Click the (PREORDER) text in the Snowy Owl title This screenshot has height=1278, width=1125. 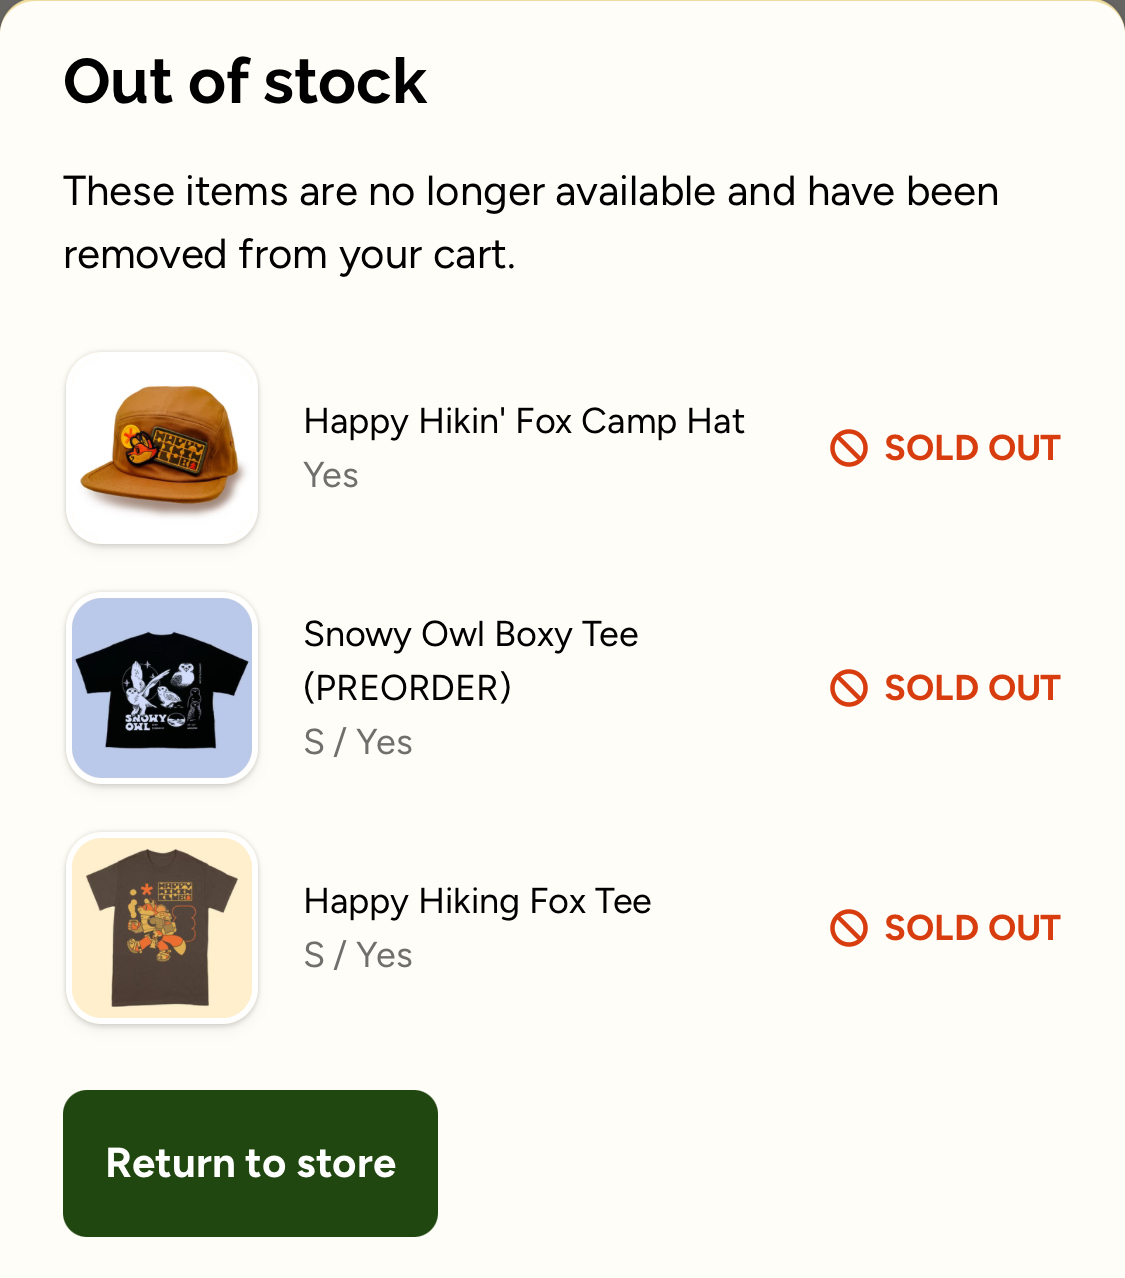point(408,688)
